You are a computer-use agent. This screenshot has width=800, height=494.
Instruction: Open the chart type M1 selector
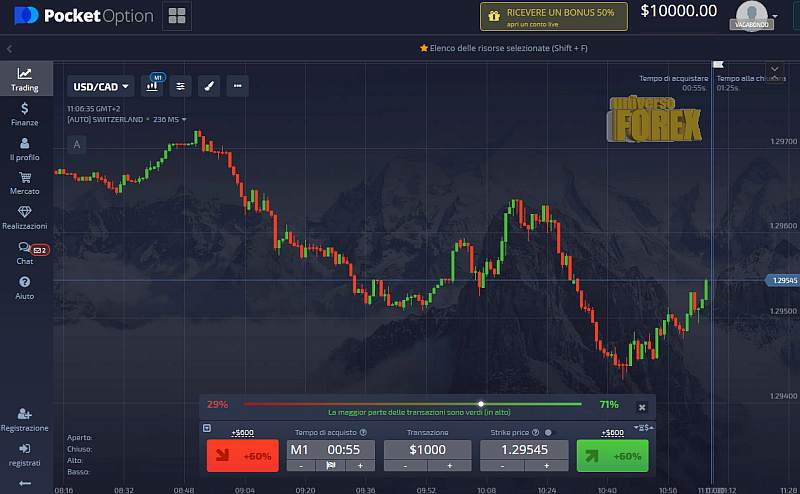[x=153, y=86]
